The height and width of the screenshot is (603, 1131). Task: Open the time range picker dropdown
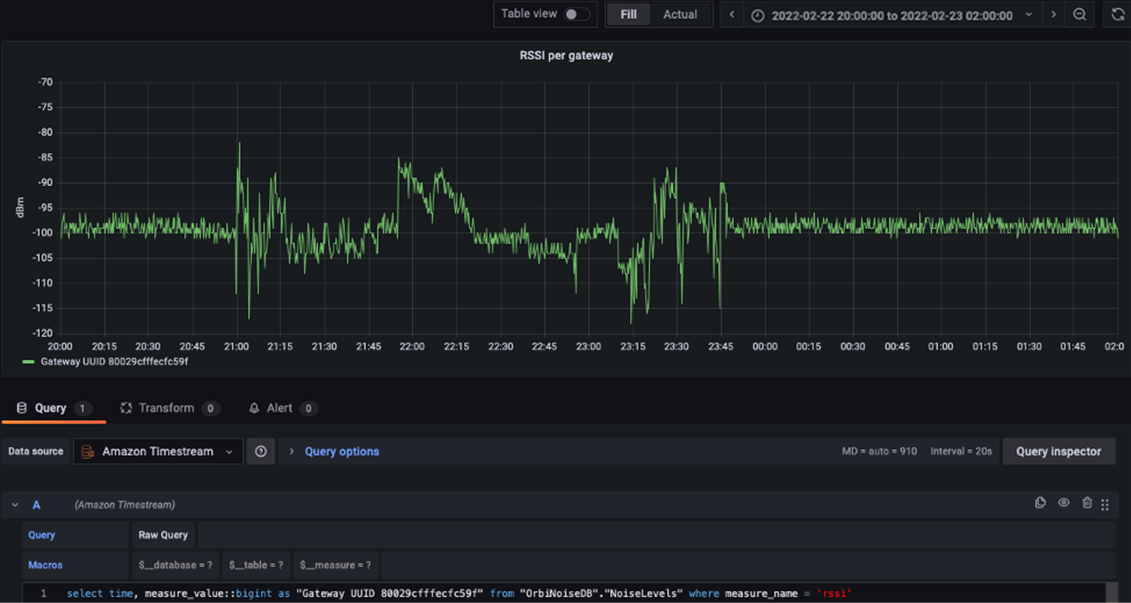(x=892, y=16)
